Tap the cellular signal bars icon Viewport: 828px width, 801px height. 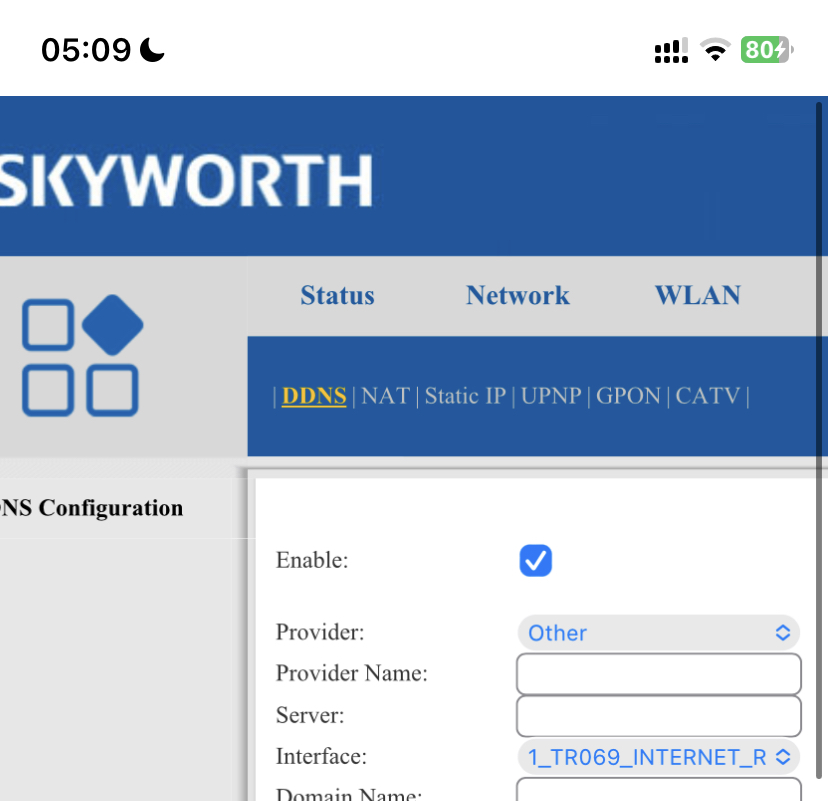[671, 50]
